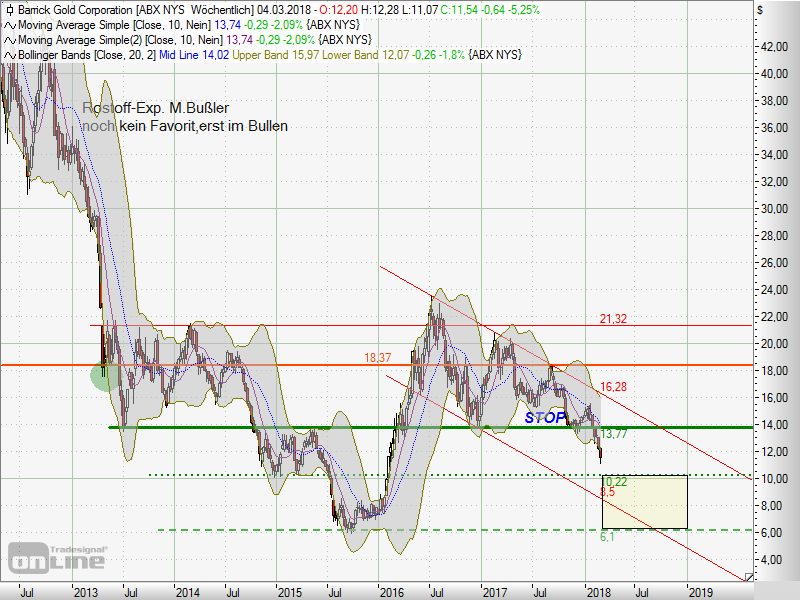Click the closing price C:11,54 value
This screenshot has height=600, width=800.
point(459,10)
